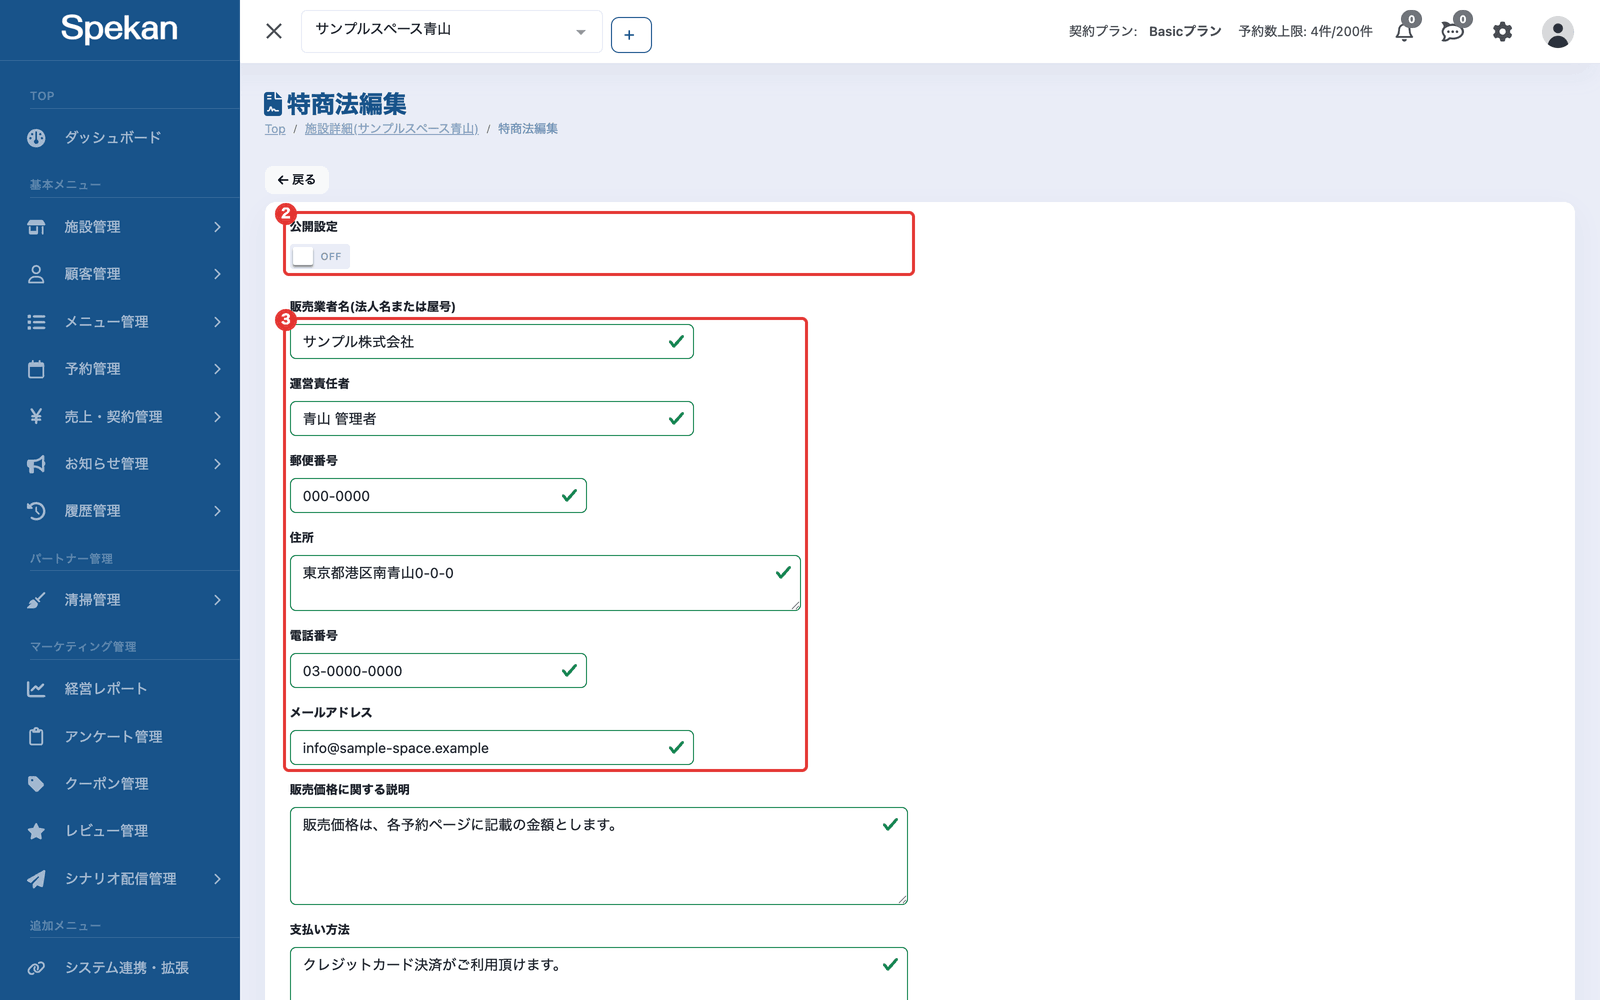Expand the 施設管理 submenu chevron

tap(217, 227)
